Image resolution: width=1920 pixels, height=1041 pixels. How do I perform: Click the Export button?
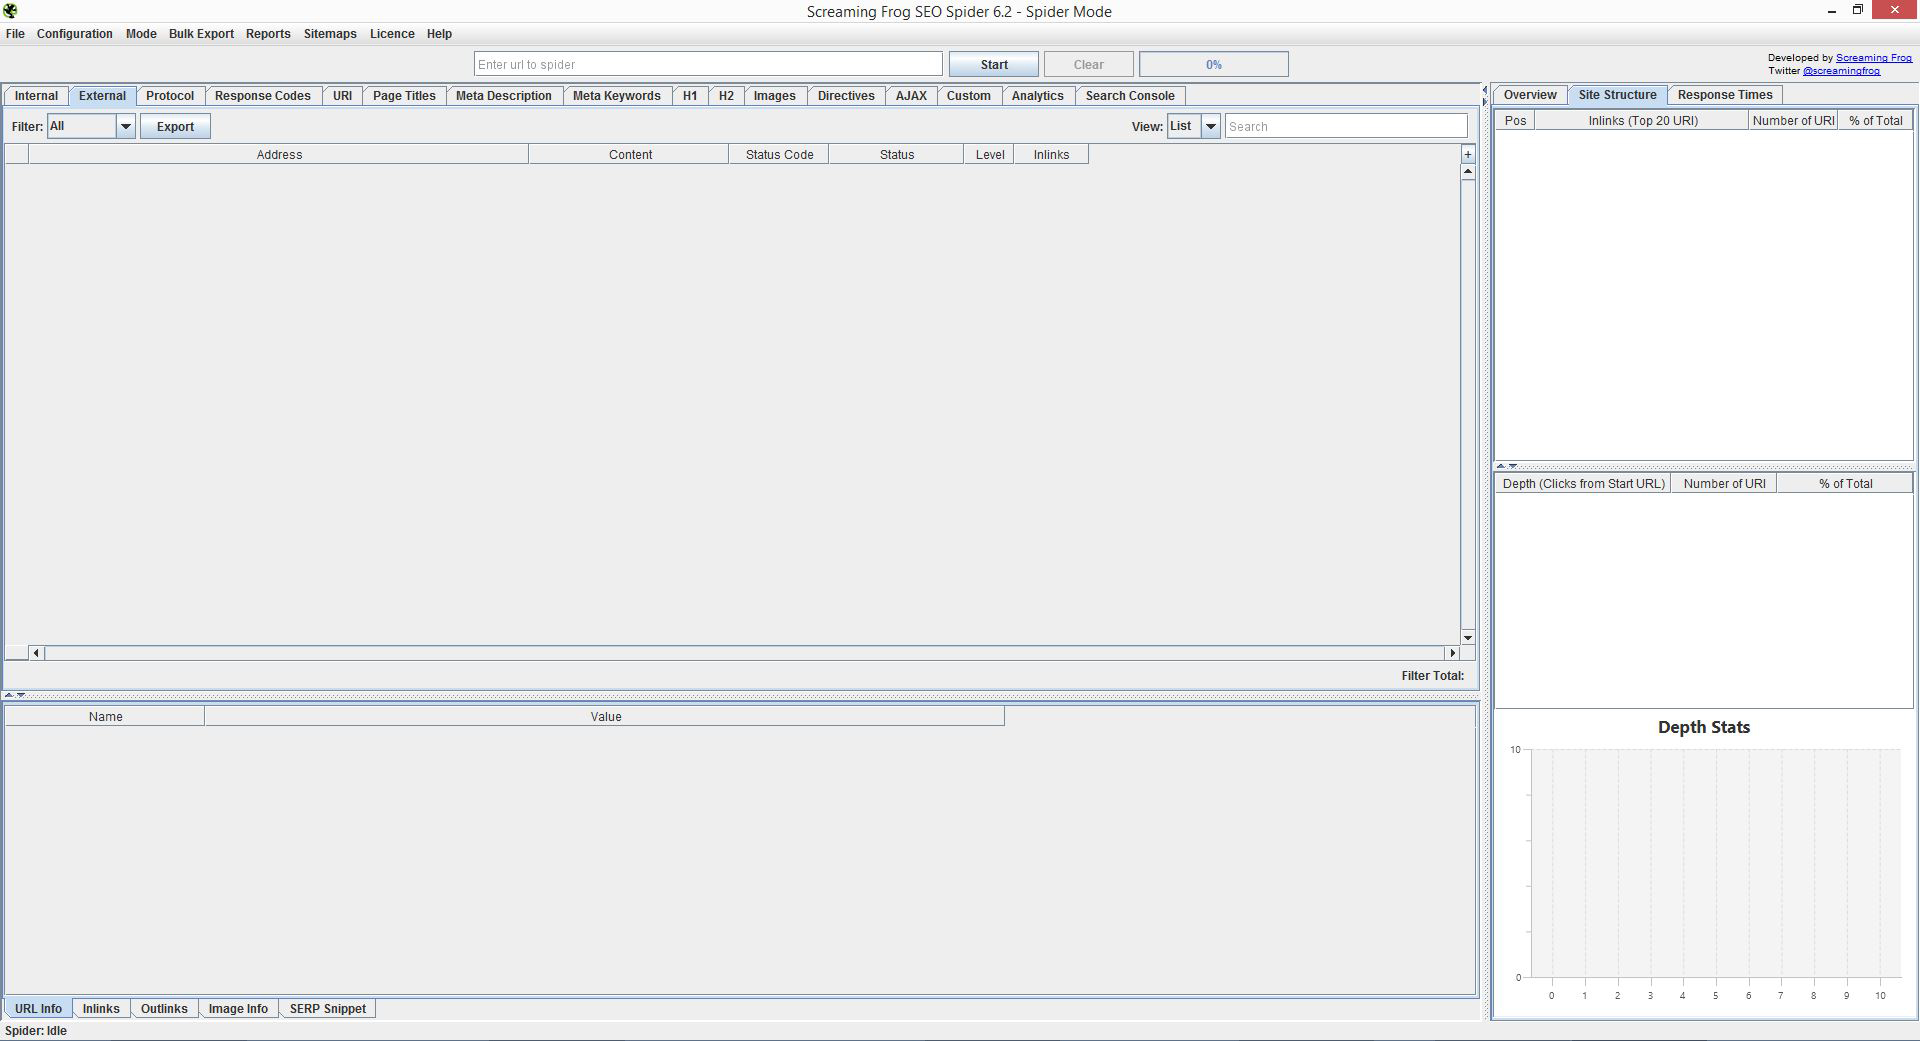[175, 127]
